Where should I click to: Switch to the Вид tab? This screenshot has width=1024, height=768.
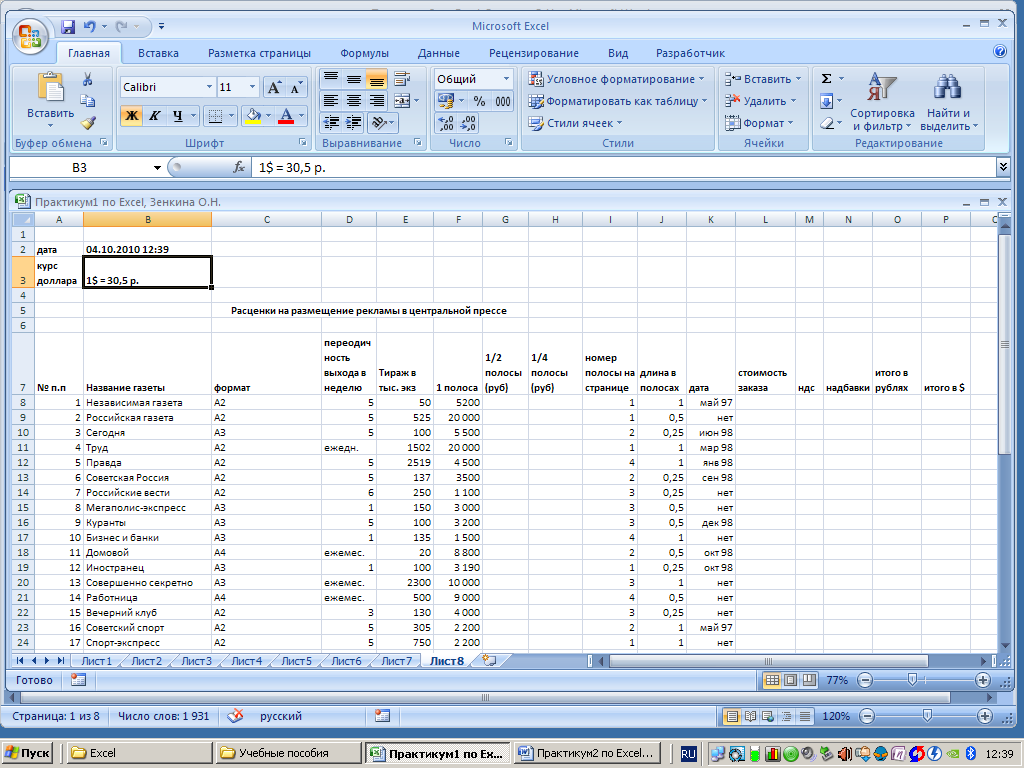point(618,53)
